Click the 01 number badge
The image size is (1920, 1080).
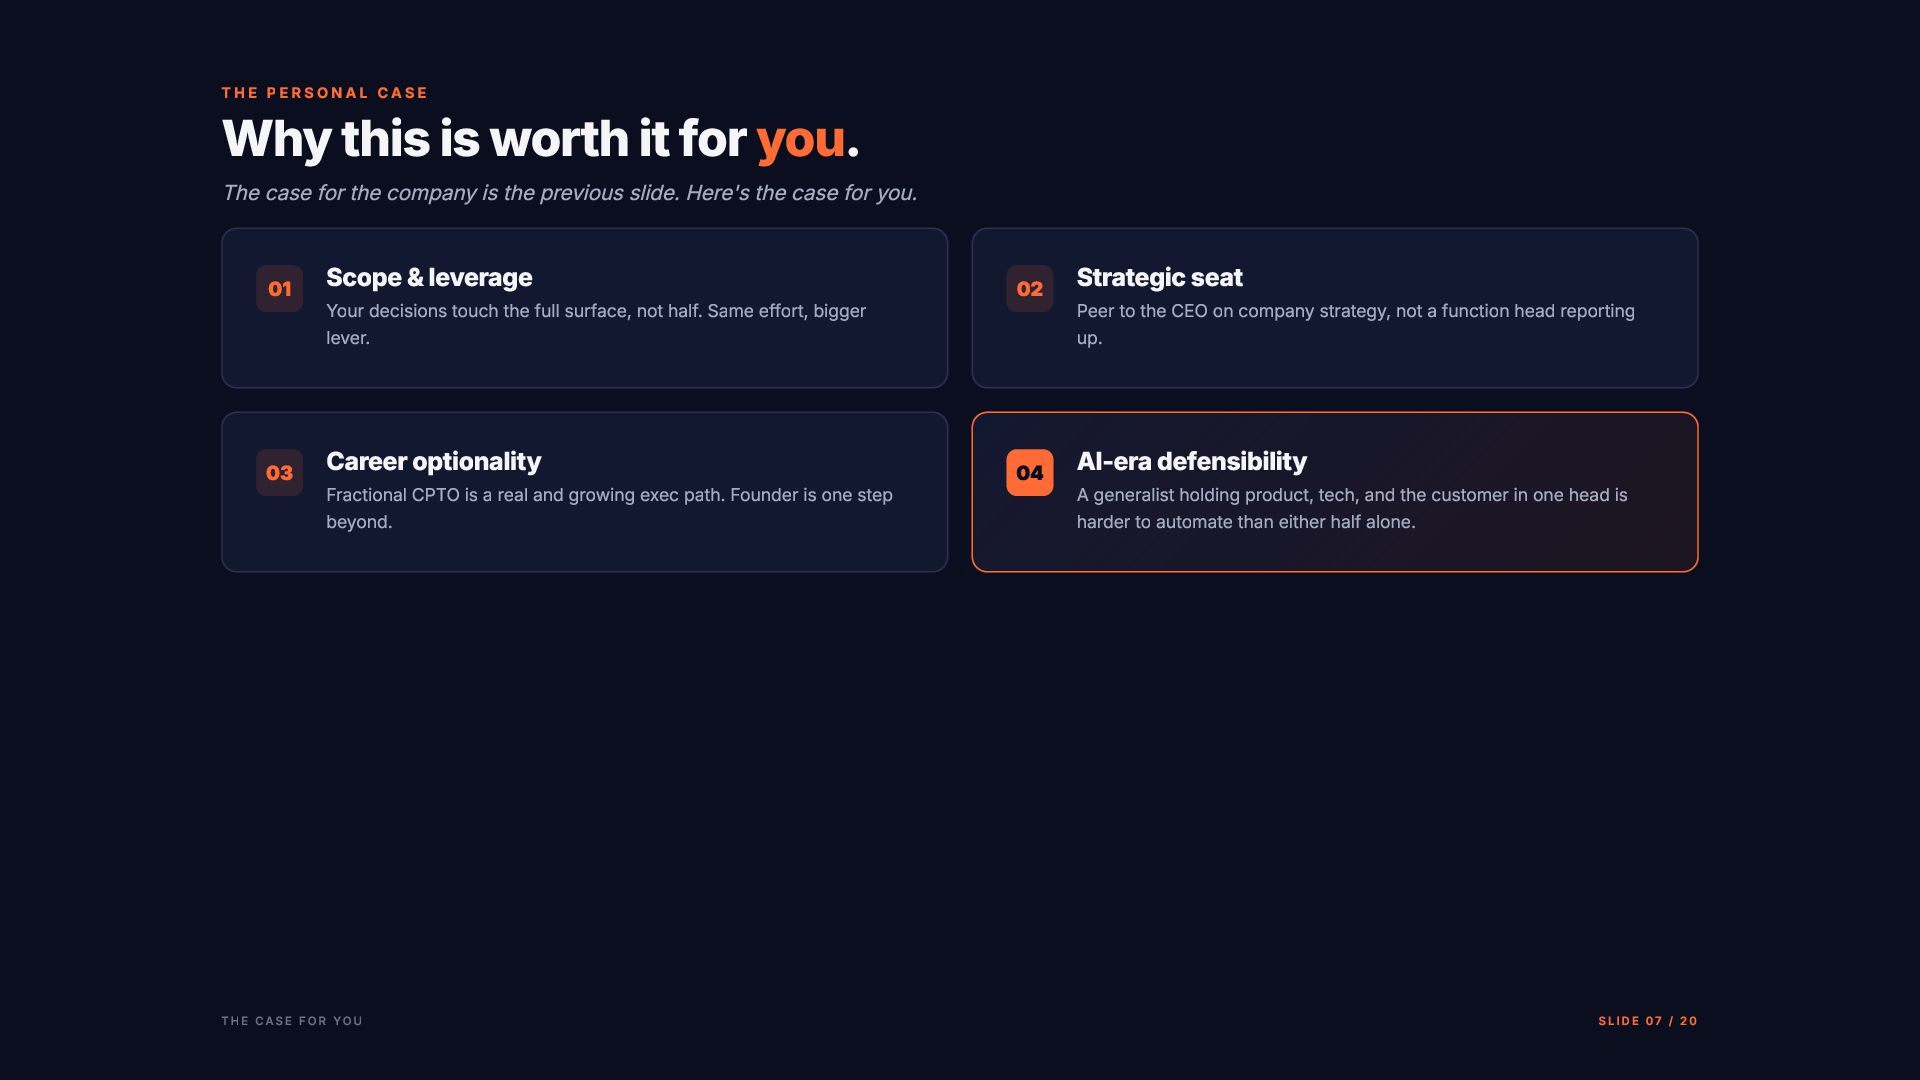(x=279, y=288)
